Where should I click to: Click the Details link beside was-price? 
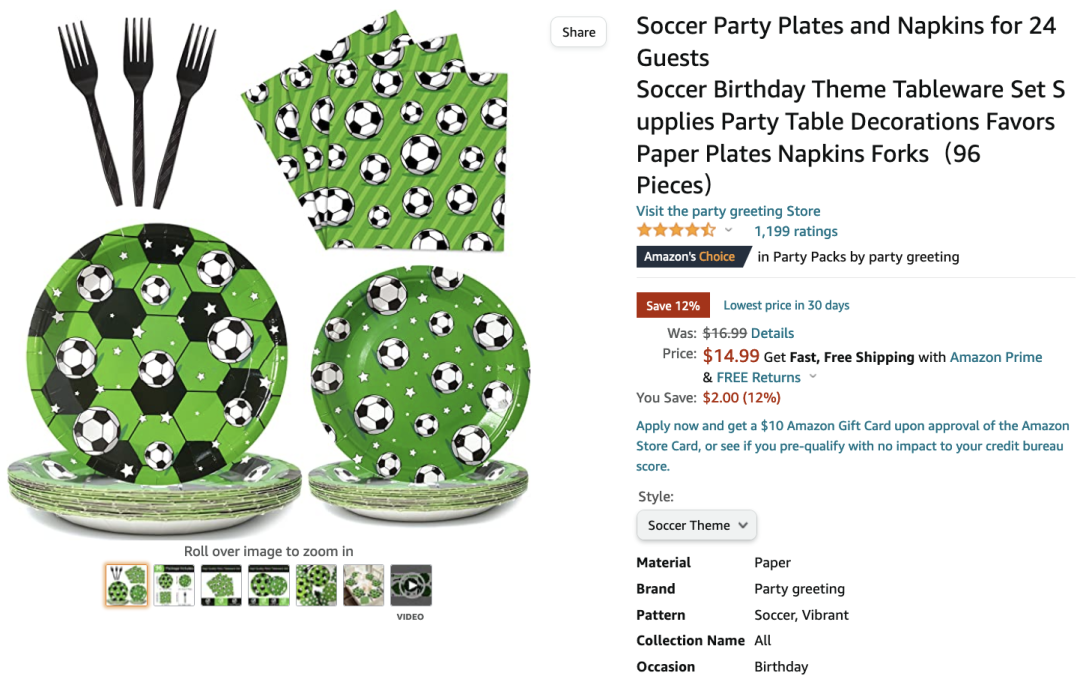click(x=772, y=333)
